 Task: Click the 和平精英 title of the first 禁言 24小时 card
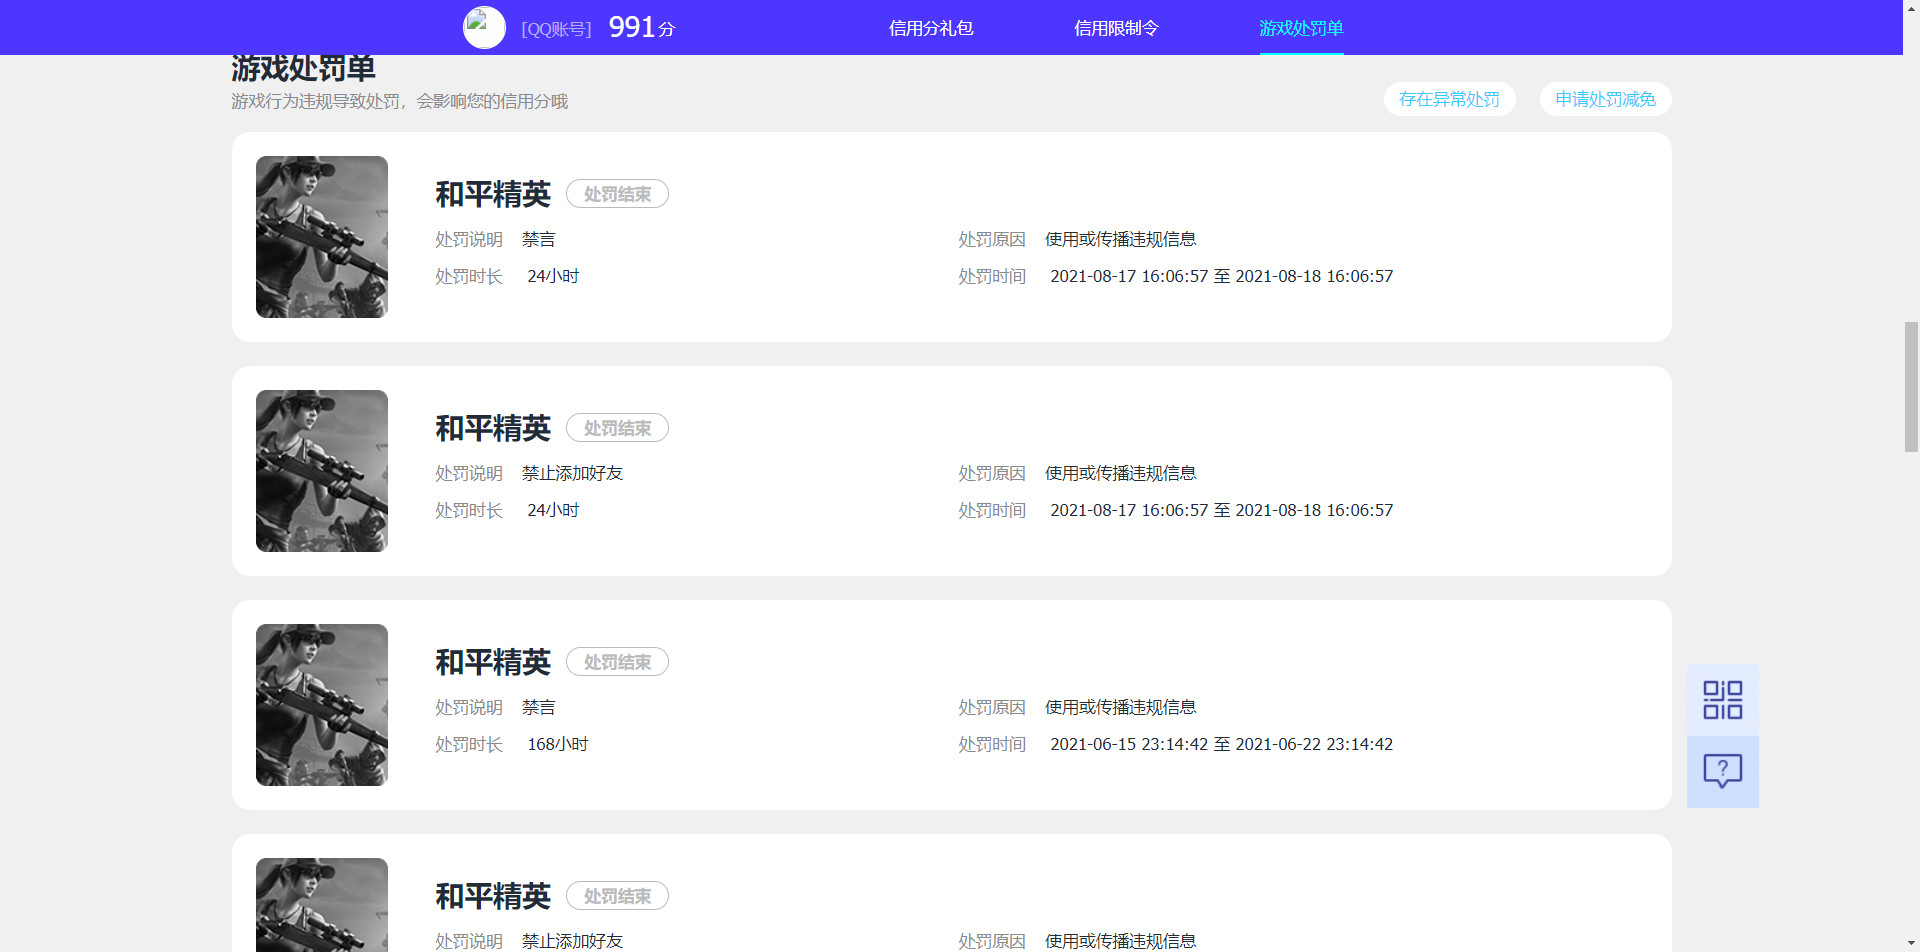tap(493, 194)
